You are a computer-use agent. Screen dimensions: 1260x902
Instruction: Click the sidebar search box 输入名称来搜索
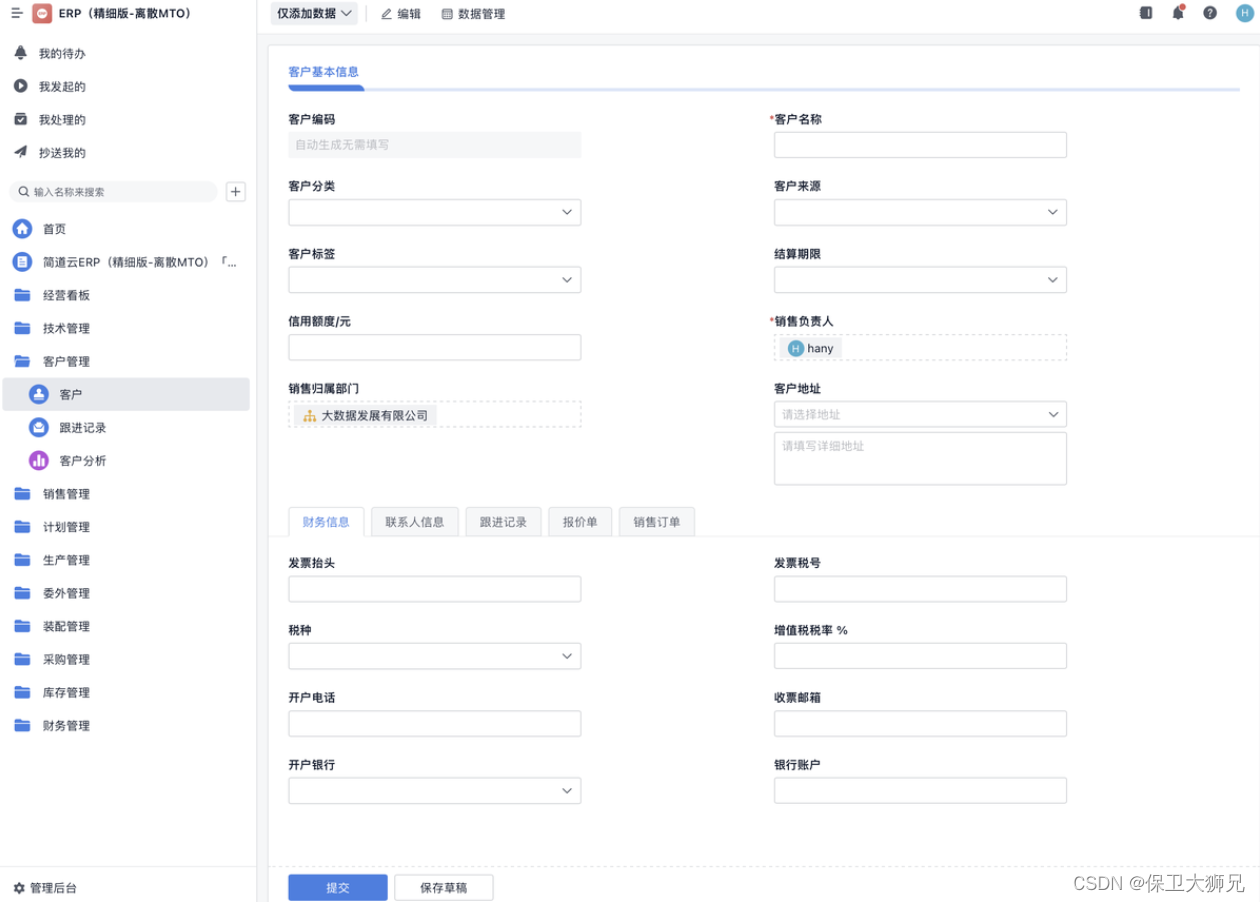click(x=113, y=191)
